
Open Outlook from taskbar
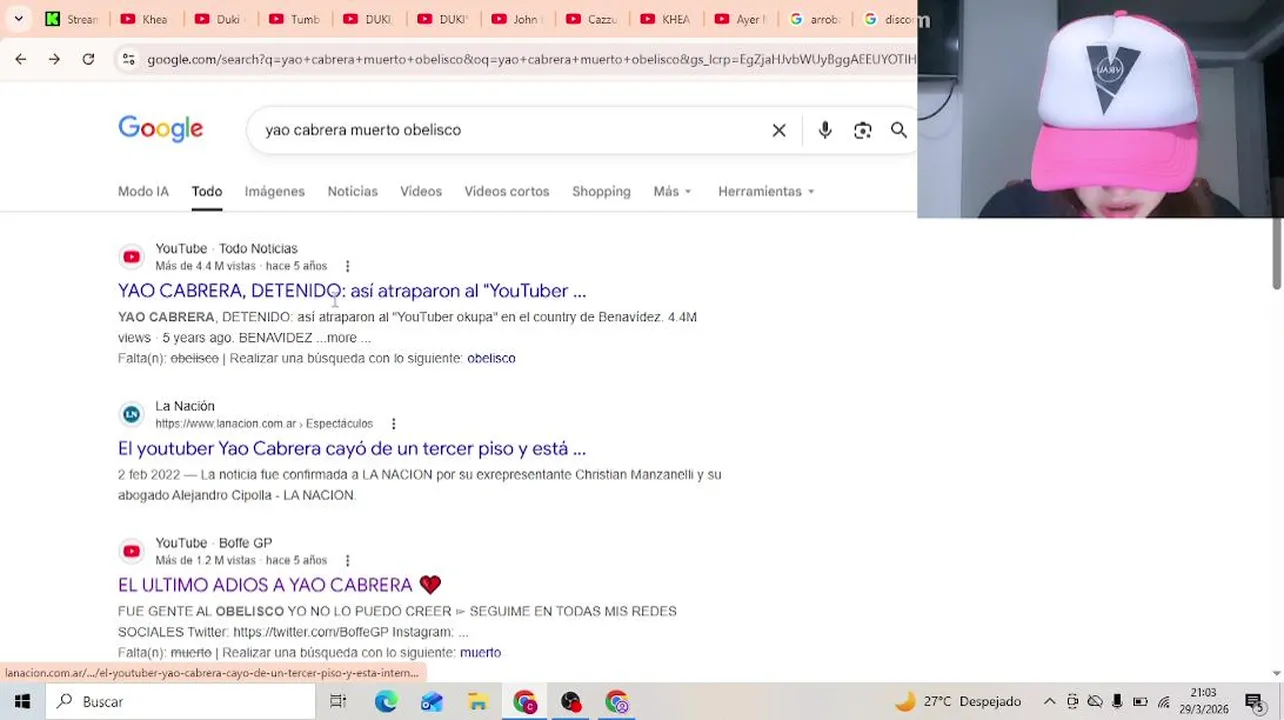[x=431, y=701]
